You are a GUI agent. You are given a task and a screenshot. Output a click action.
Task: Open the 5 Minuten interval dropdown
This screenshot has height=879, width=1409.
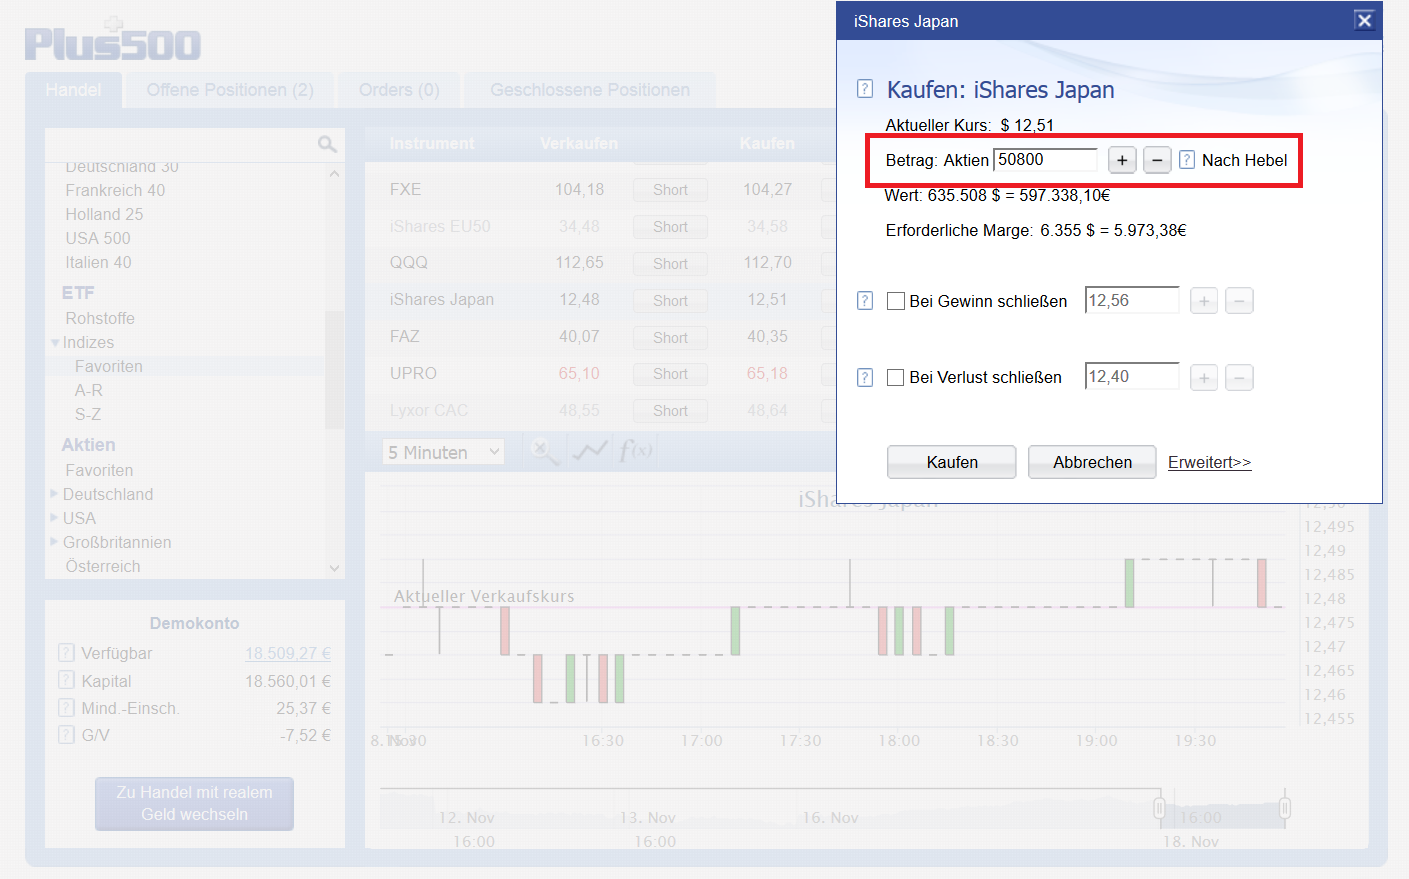point(443,452)
